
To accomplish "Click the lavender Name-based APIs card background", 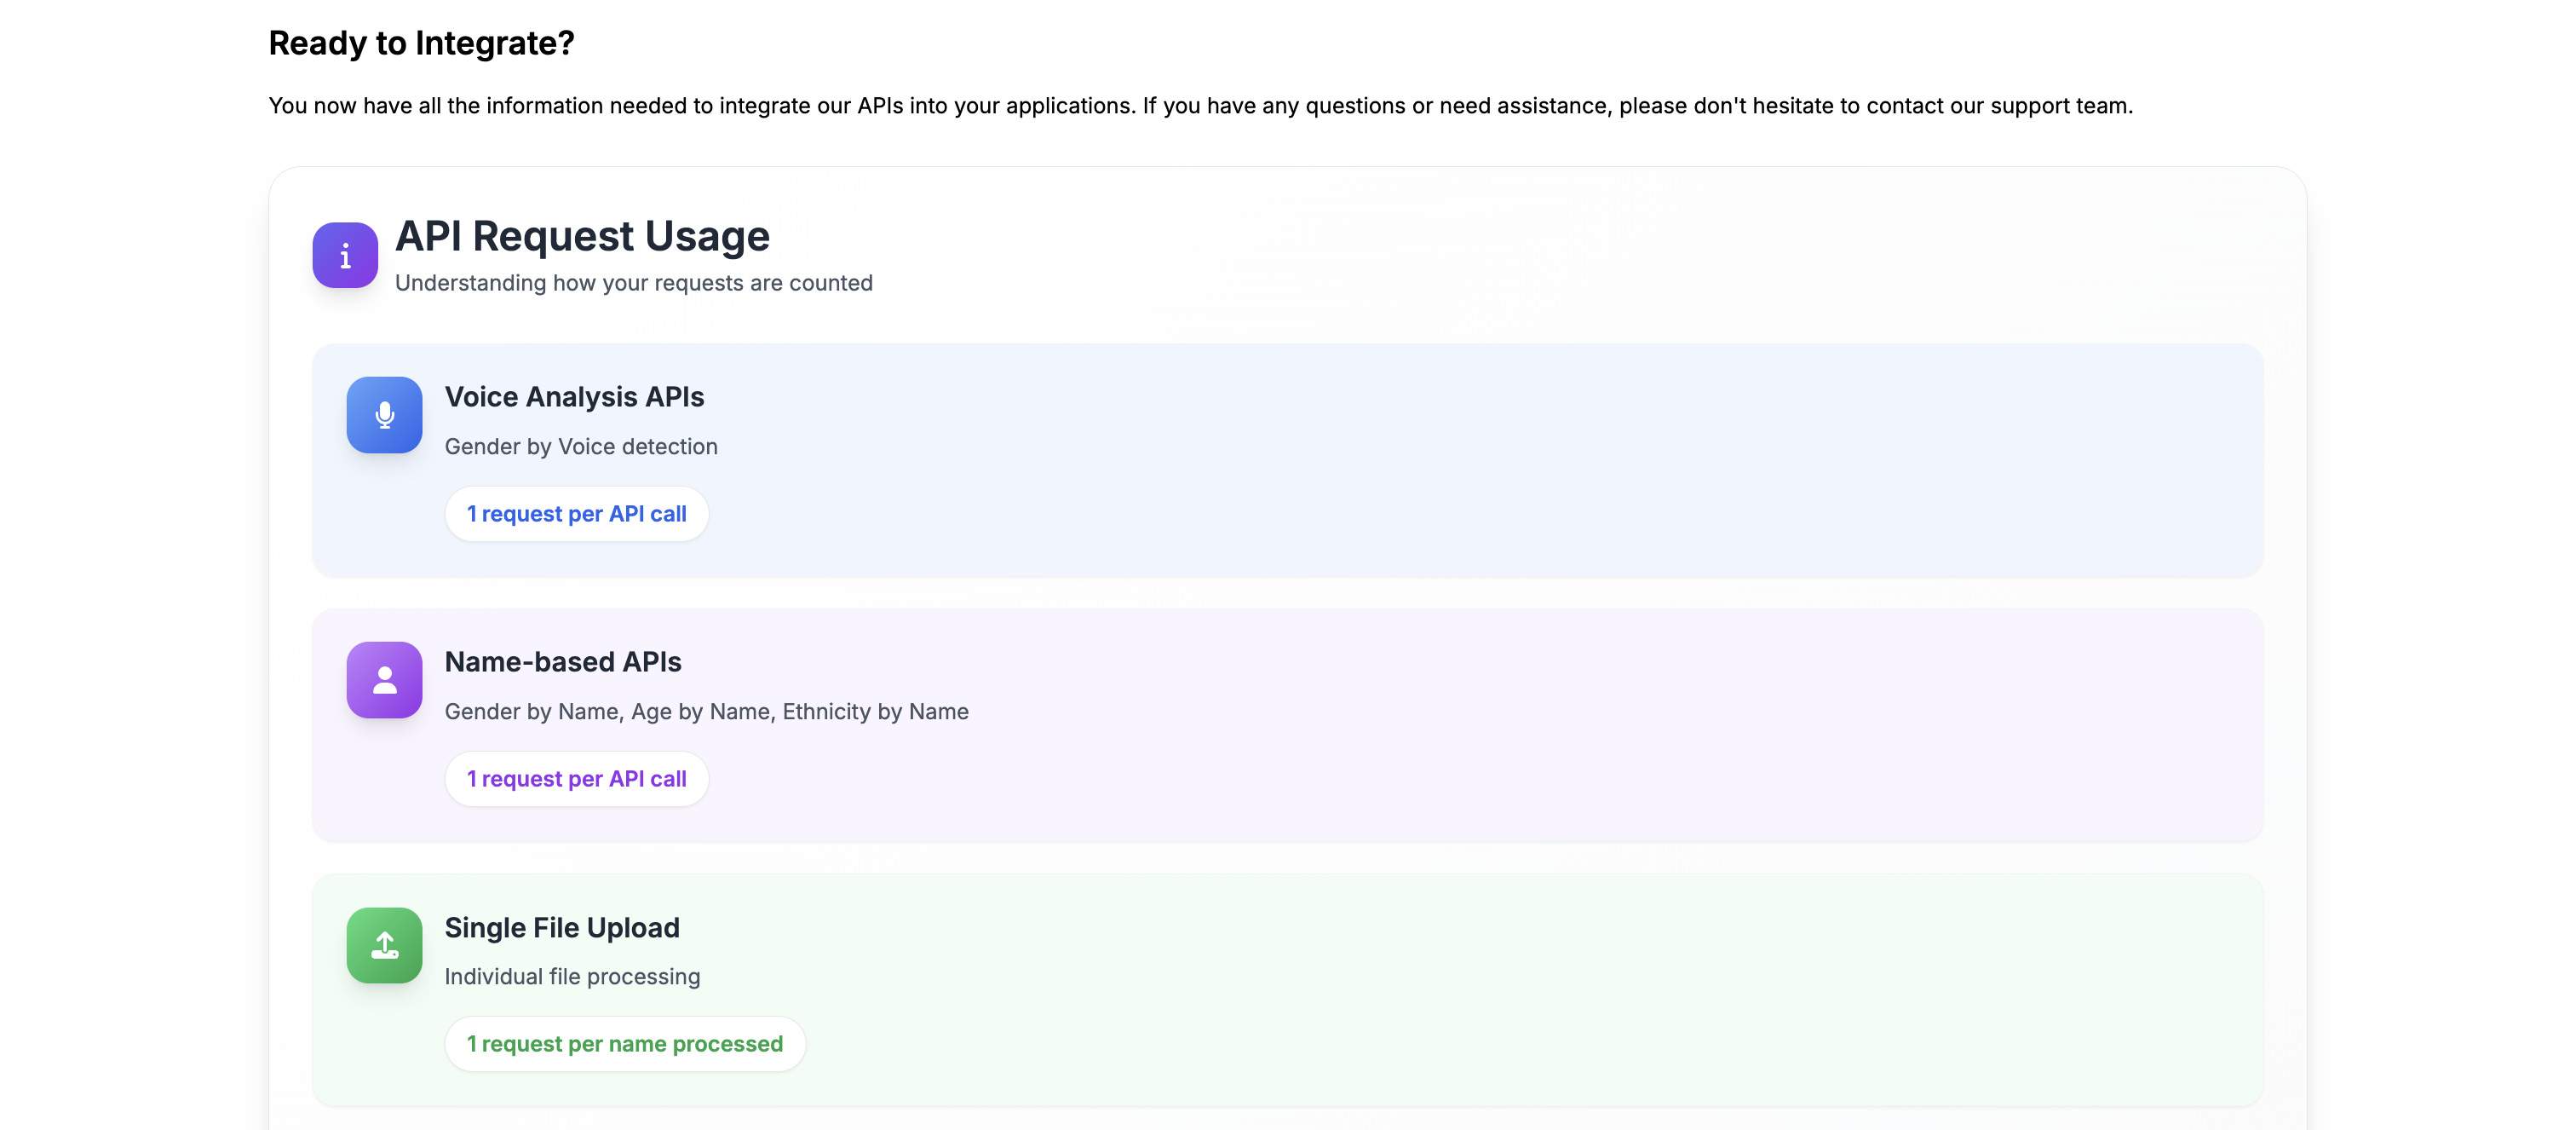I will (x=1500, y=725).
